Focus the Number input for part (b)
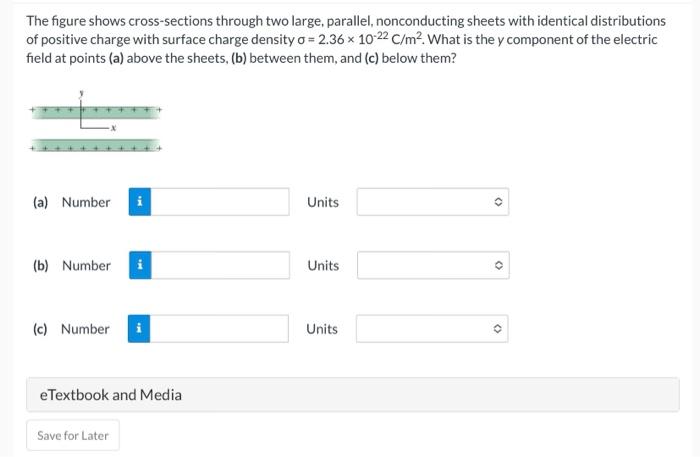700x457 pixels. (x=220, y=265)
